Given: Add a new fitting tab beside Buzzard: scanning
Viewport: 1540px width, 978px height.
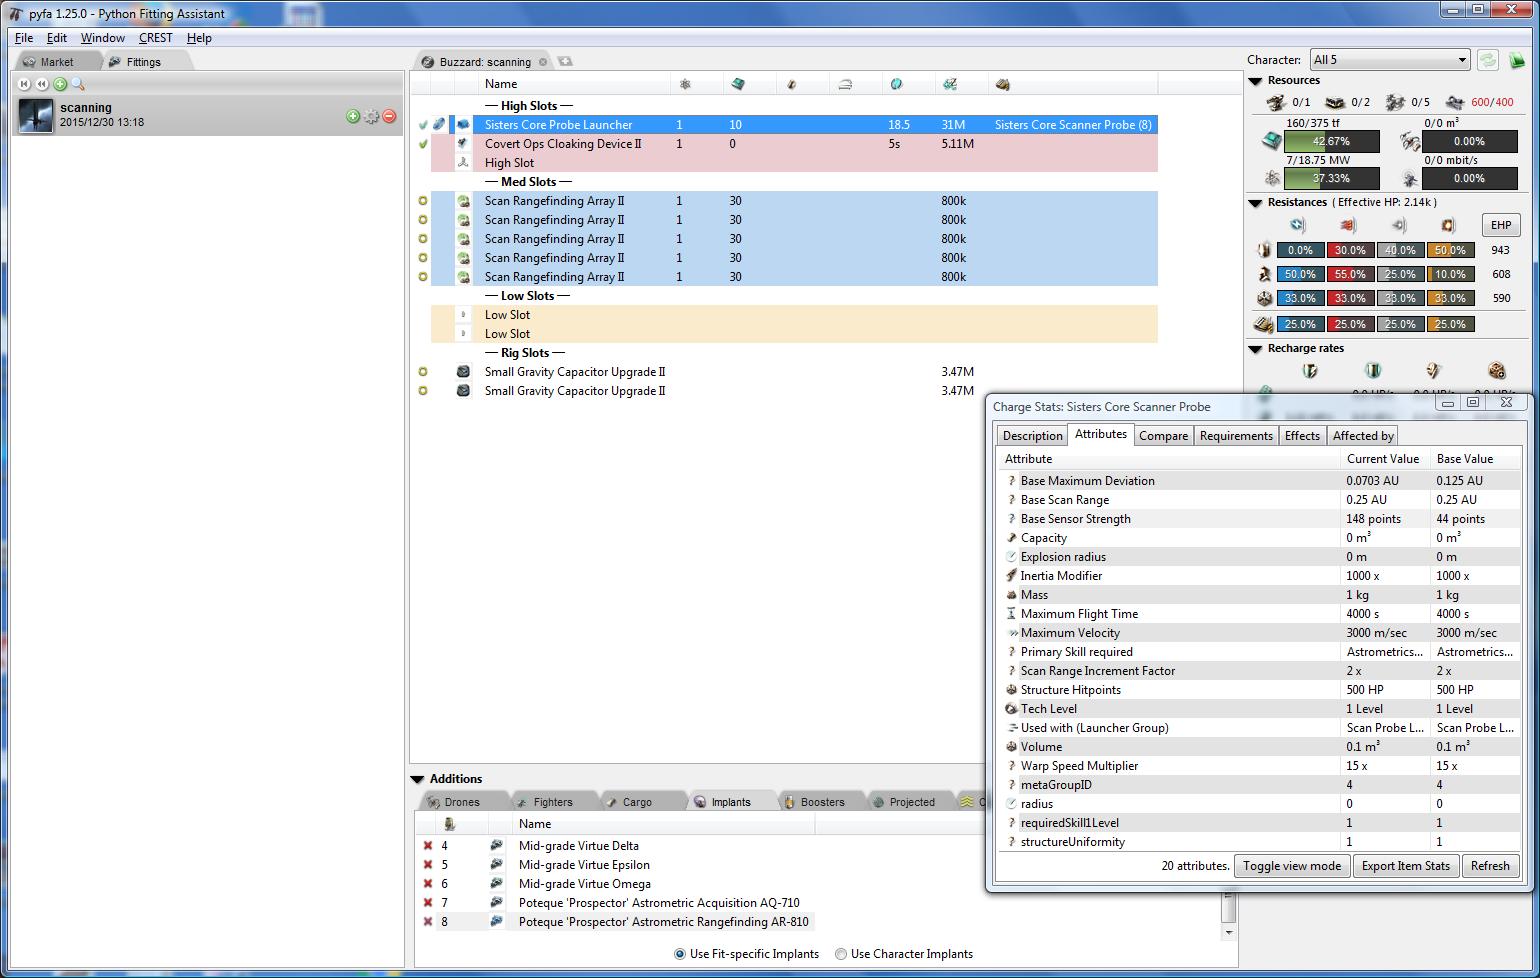Looking at the screenshot, I should (565, 62).
